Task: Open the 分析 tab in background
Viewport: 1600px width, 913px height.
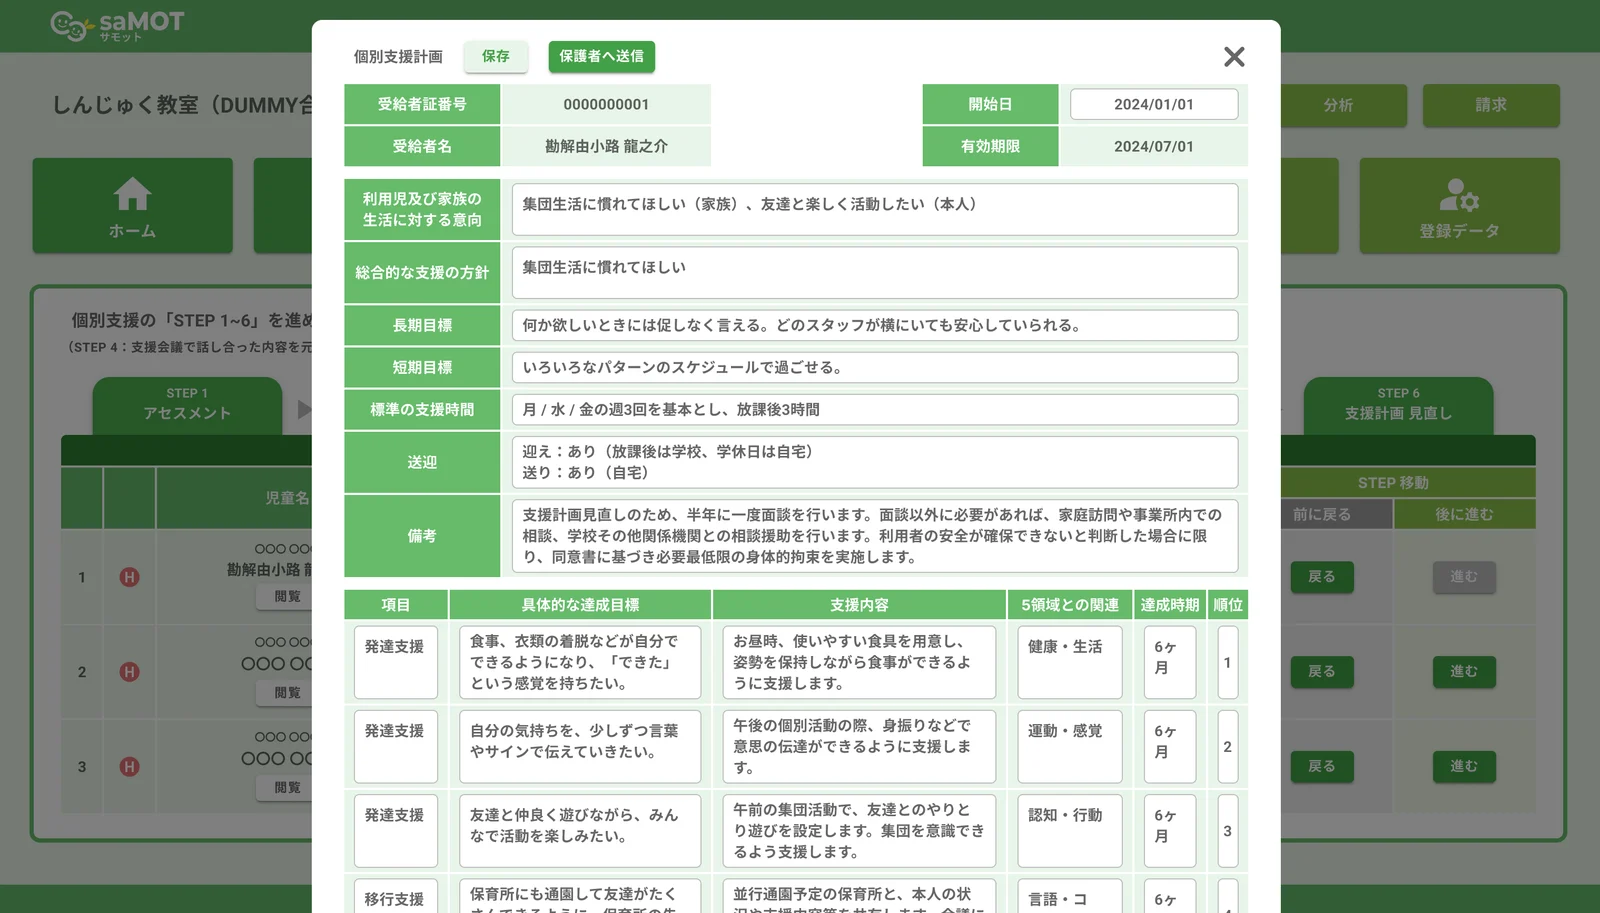Action: point(1338,105)
